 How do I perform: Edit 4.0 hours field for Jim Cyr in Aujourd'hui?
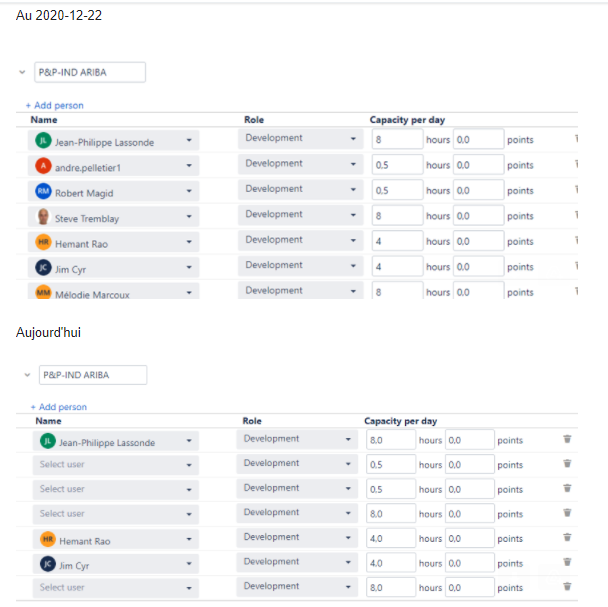click(391, 563)
